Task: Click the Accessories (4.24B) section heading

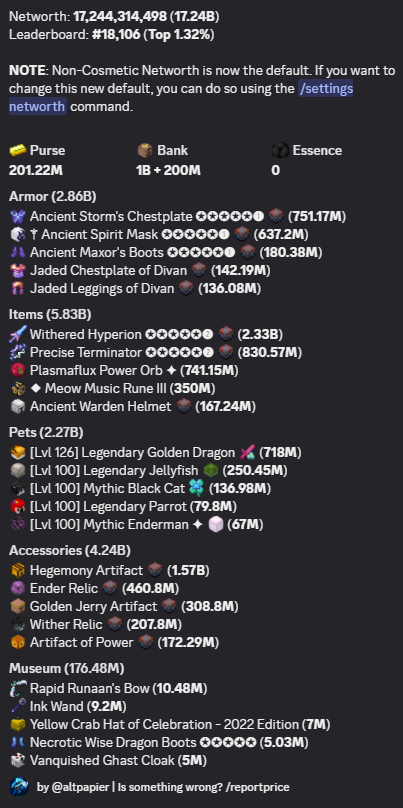Action: [x=70, y=550]
